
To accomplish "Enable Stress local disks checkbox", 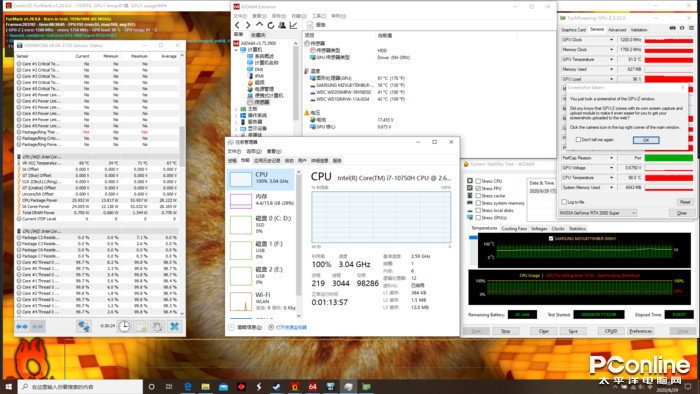I will [478, 210].
